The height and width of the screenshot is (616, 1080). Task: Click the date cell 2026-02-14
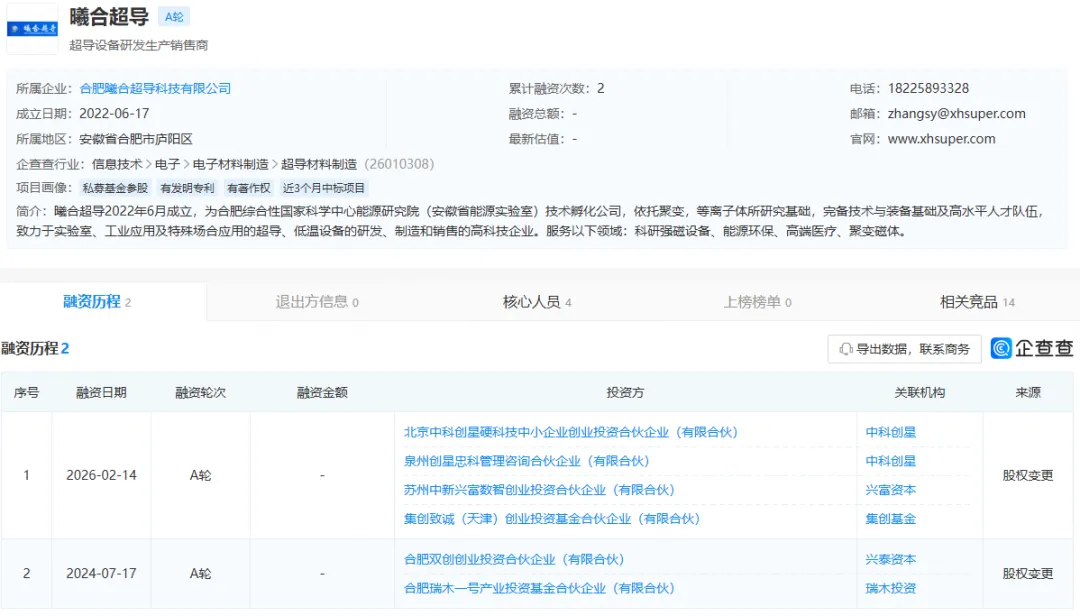(101, 475)
